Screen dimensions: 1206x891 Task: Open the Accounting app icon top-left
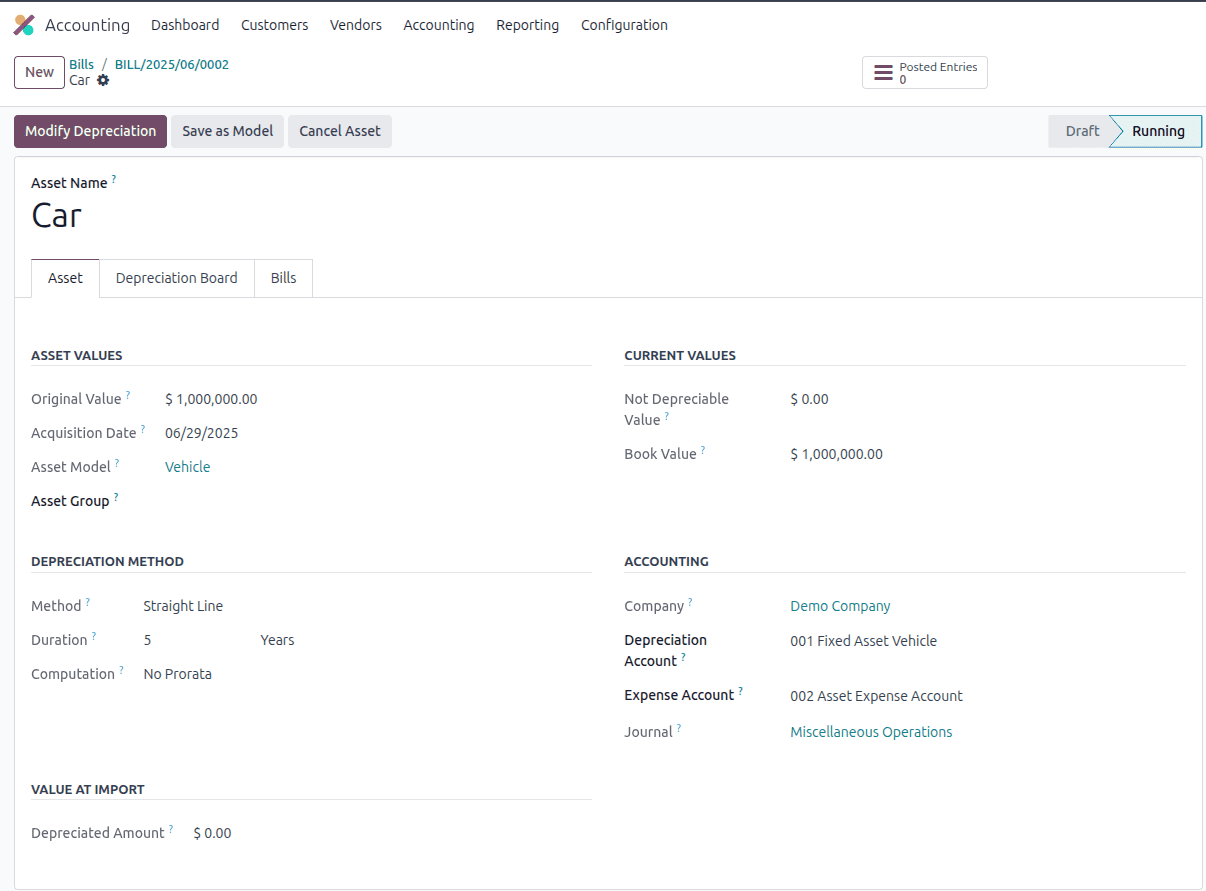point(24,24)
